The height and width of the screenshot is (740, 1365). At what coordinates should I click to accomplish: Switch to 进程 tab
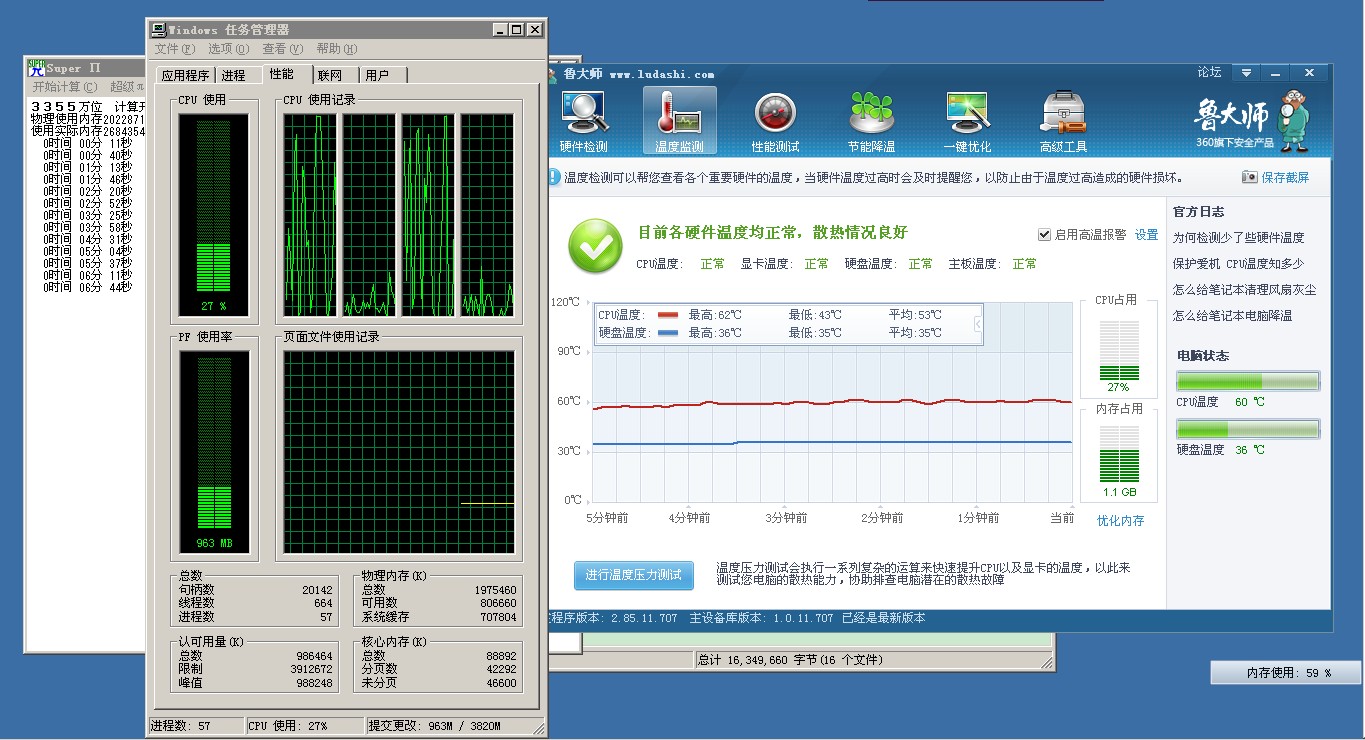pos(234,75)
